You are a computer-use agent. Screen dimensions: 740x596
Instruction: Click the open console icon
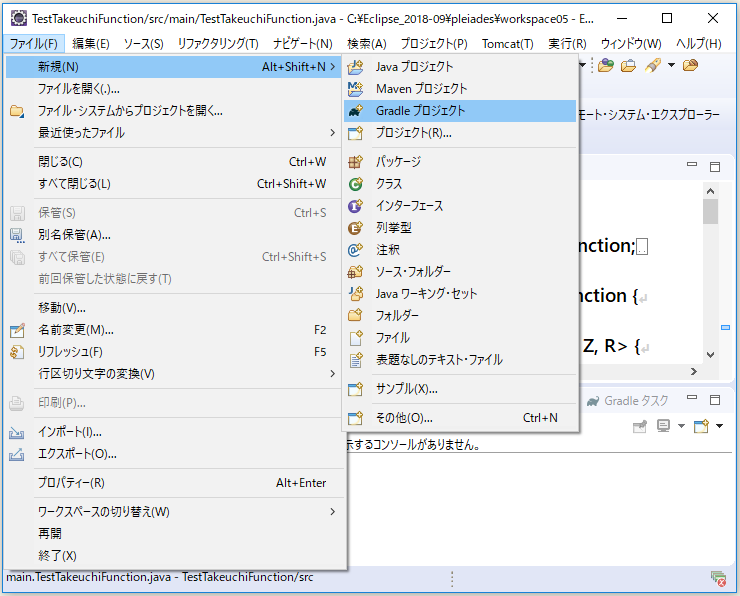(701, 427)
